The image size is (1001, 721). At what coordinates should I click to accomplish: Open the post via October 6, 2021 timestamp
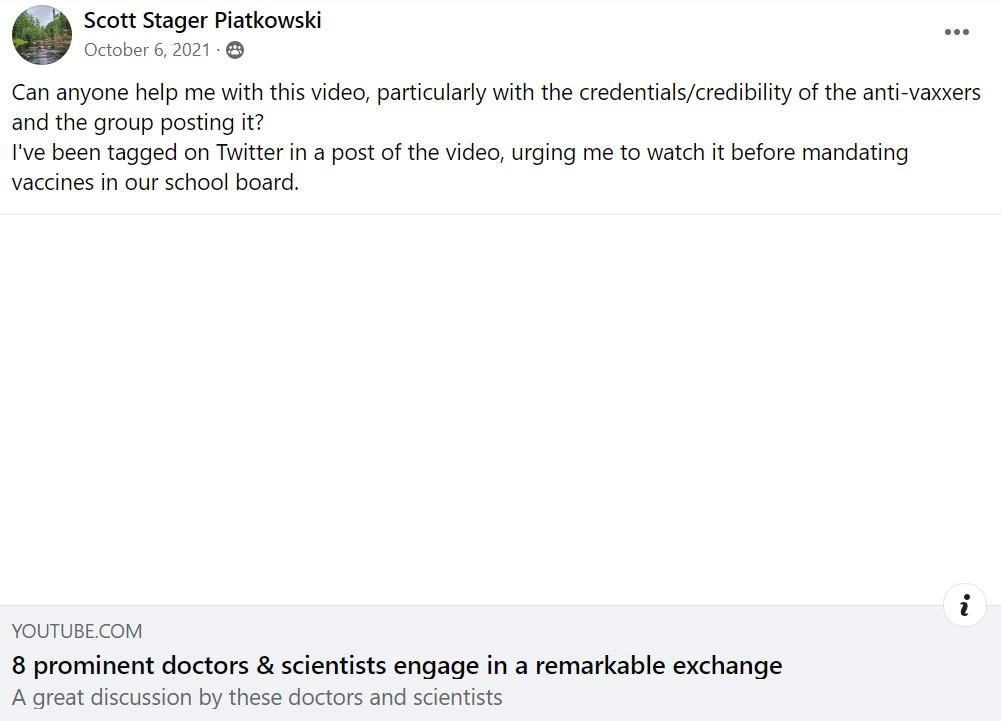(x=147, y=50)
